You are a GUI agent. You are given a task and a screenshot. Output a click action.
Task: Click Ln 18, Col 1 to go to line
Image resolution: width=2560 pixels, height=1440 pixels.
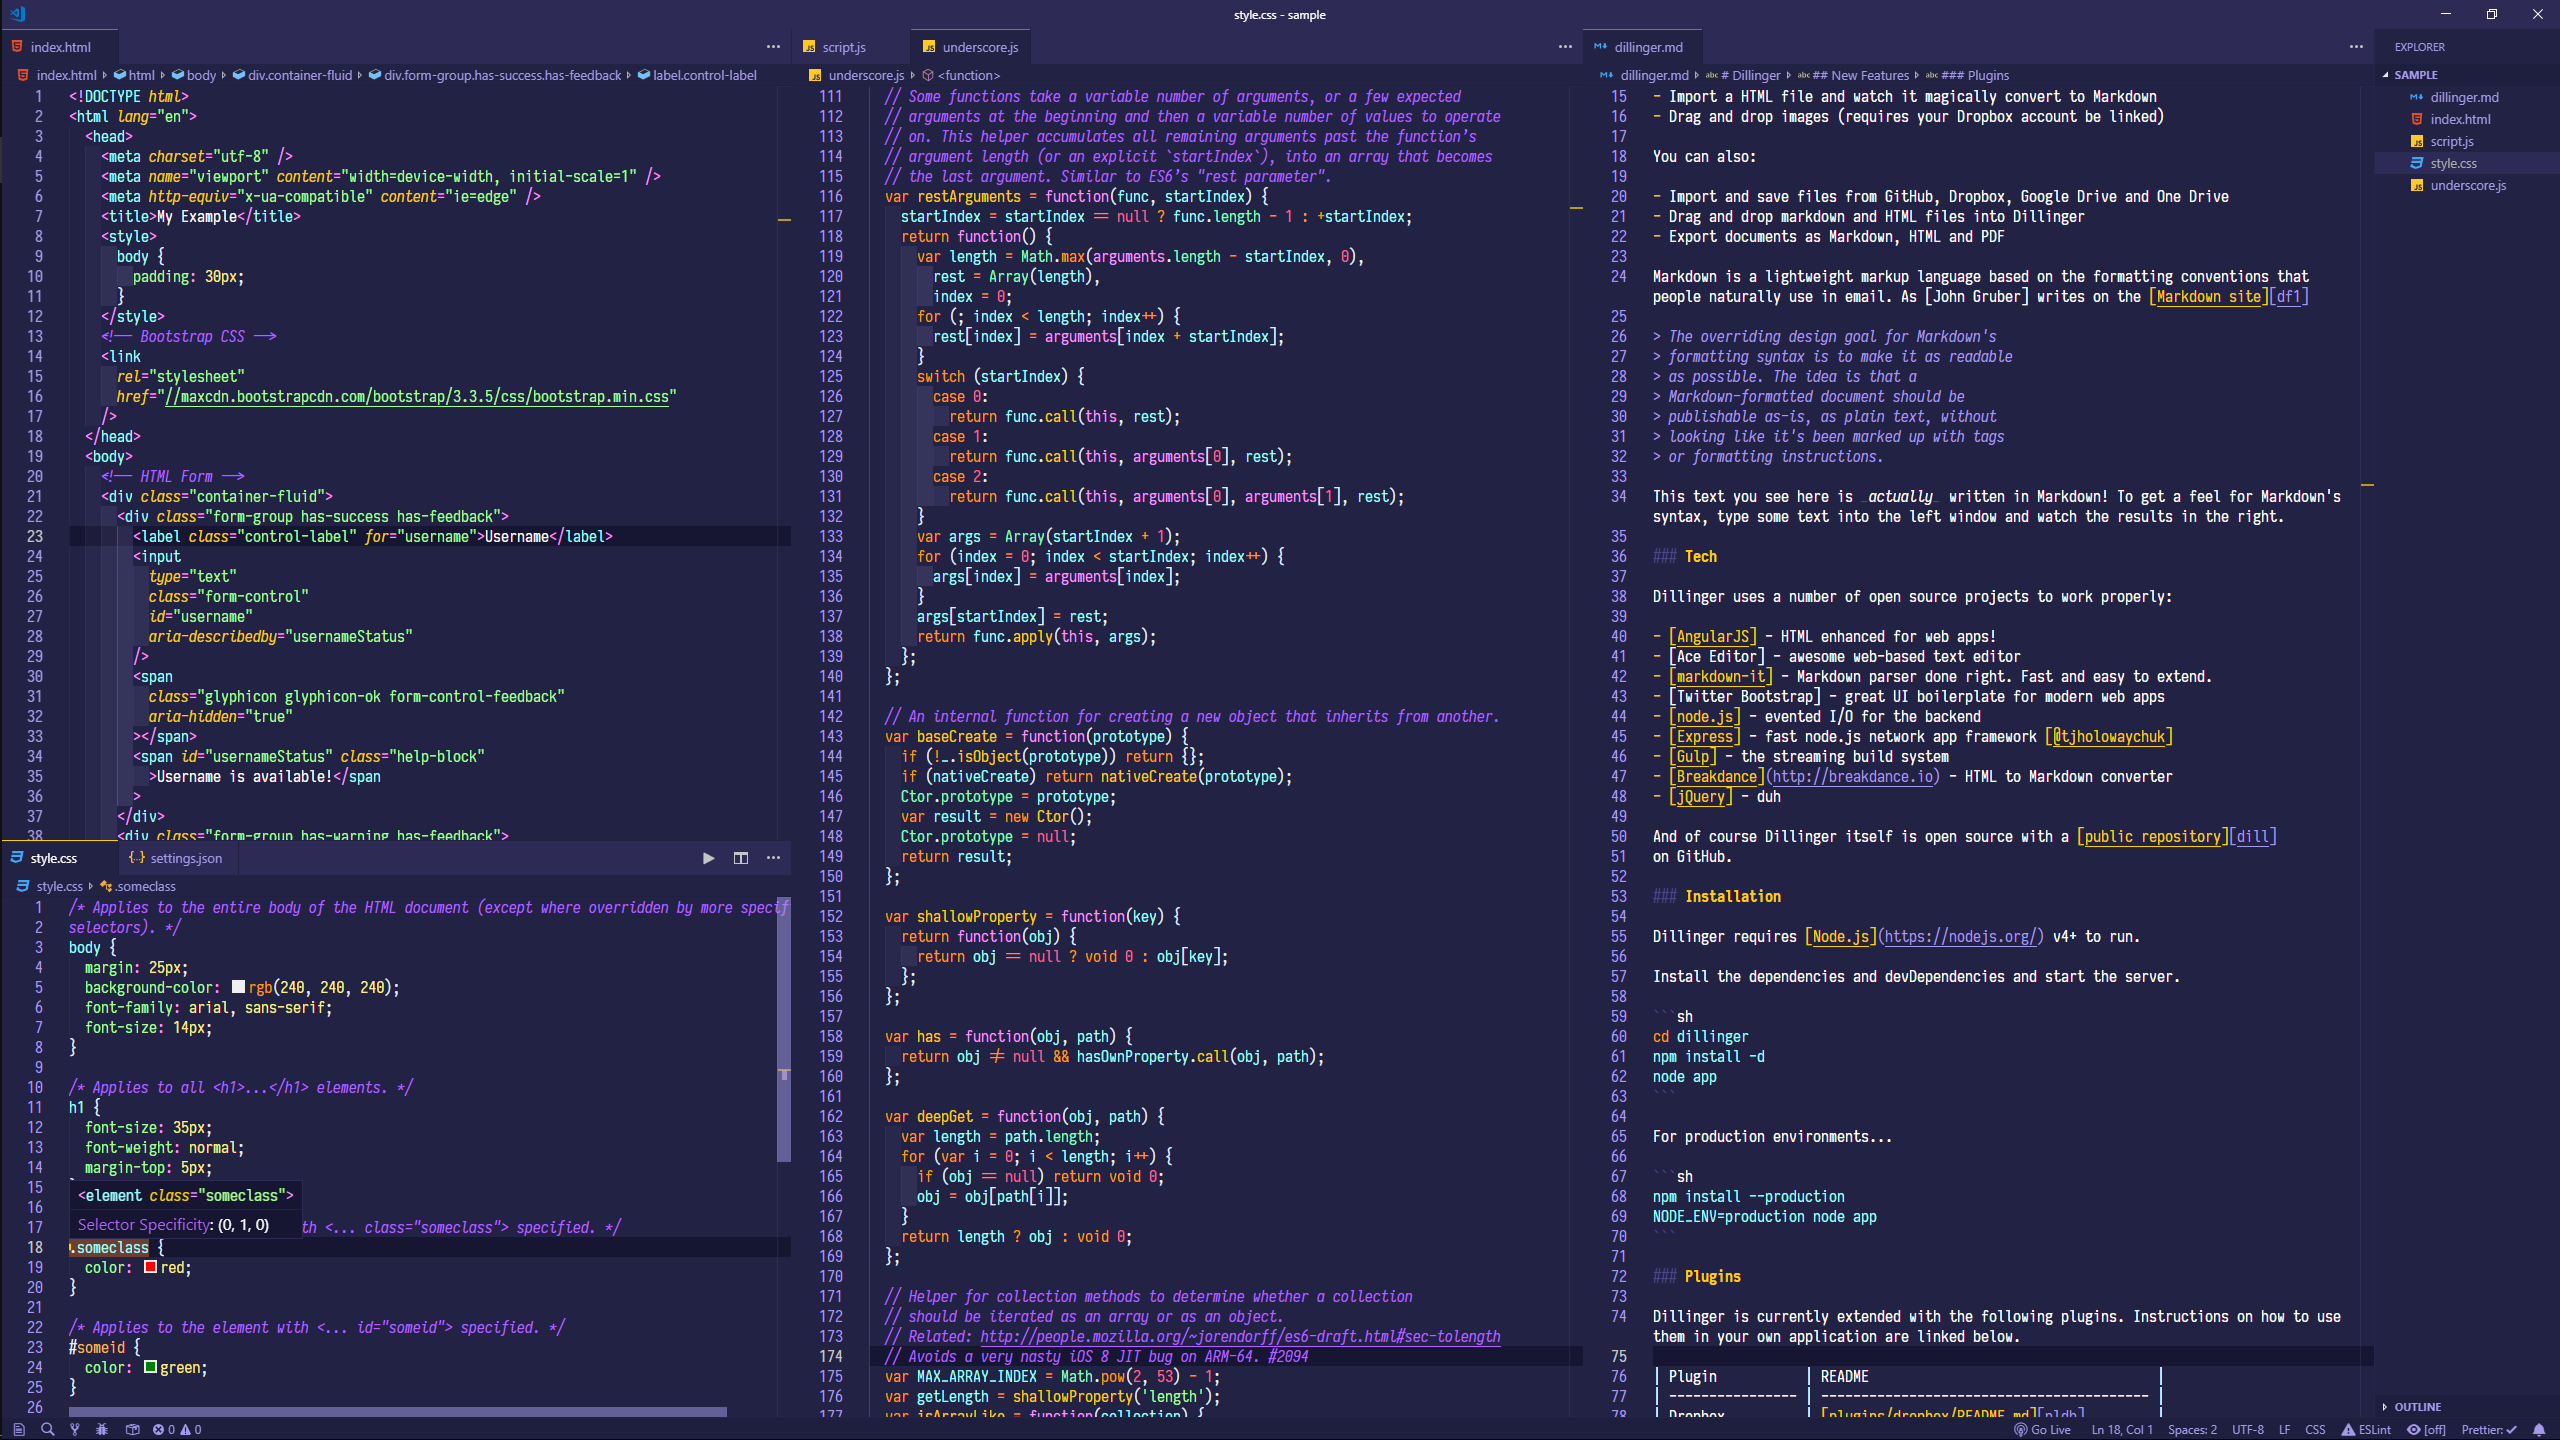(2123, 1430)
